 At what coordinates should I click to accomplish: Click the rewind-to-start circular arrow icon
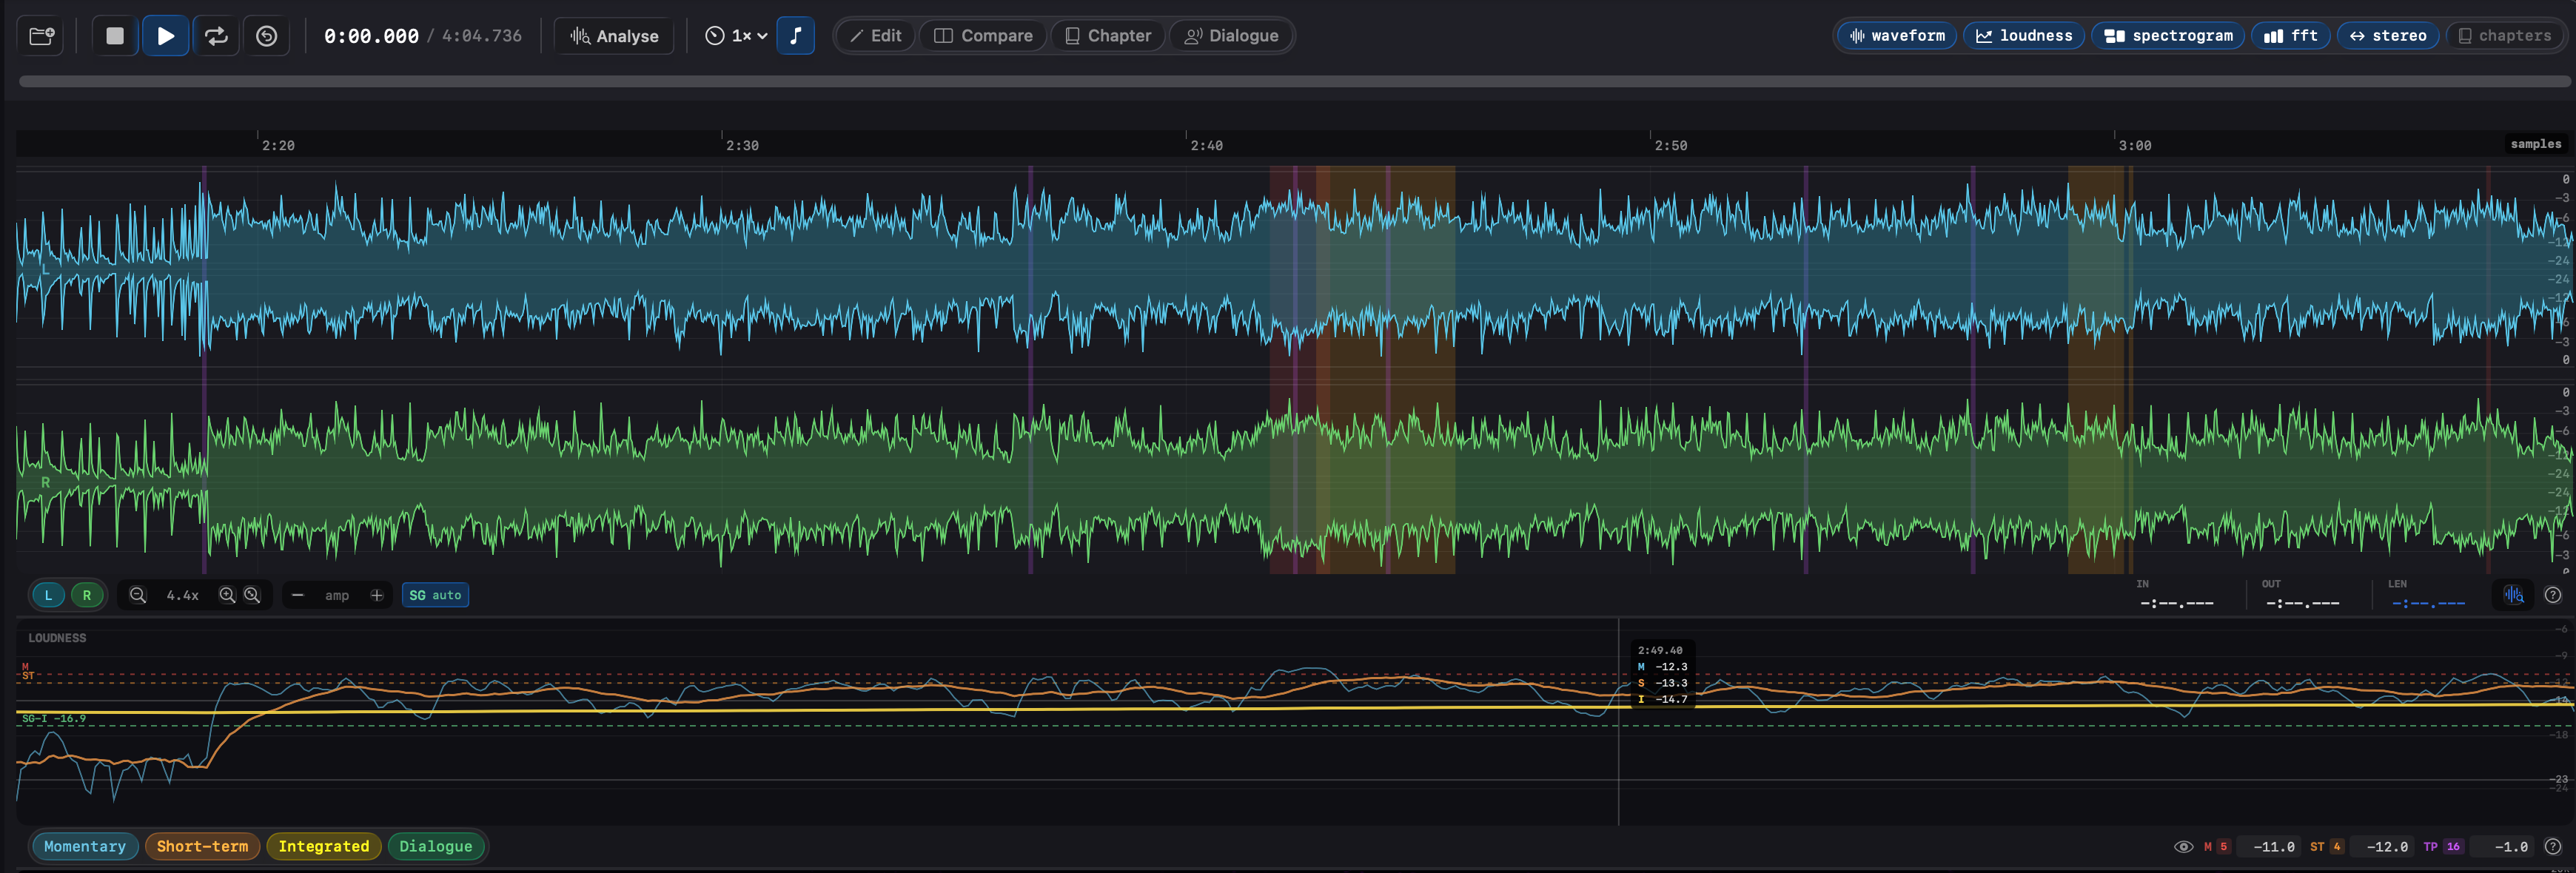pos(266,36)
